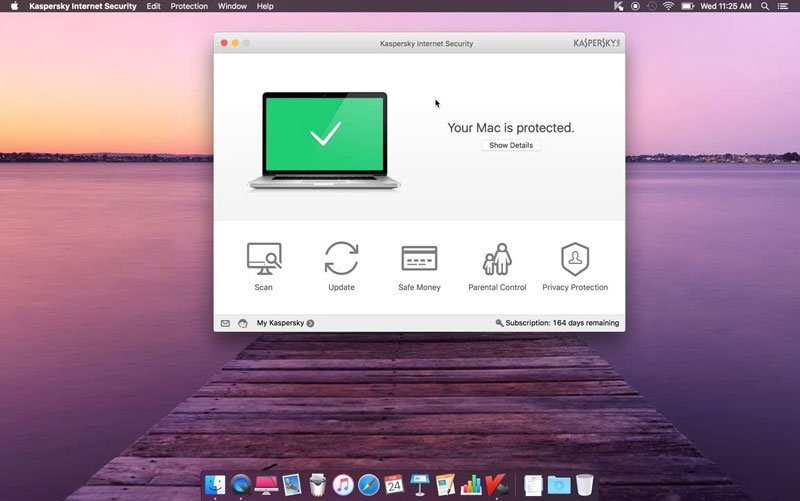Click the Kaspersky red V Dock icon
This screenshot has width=800, height=501.
click(x=496, y=484)
